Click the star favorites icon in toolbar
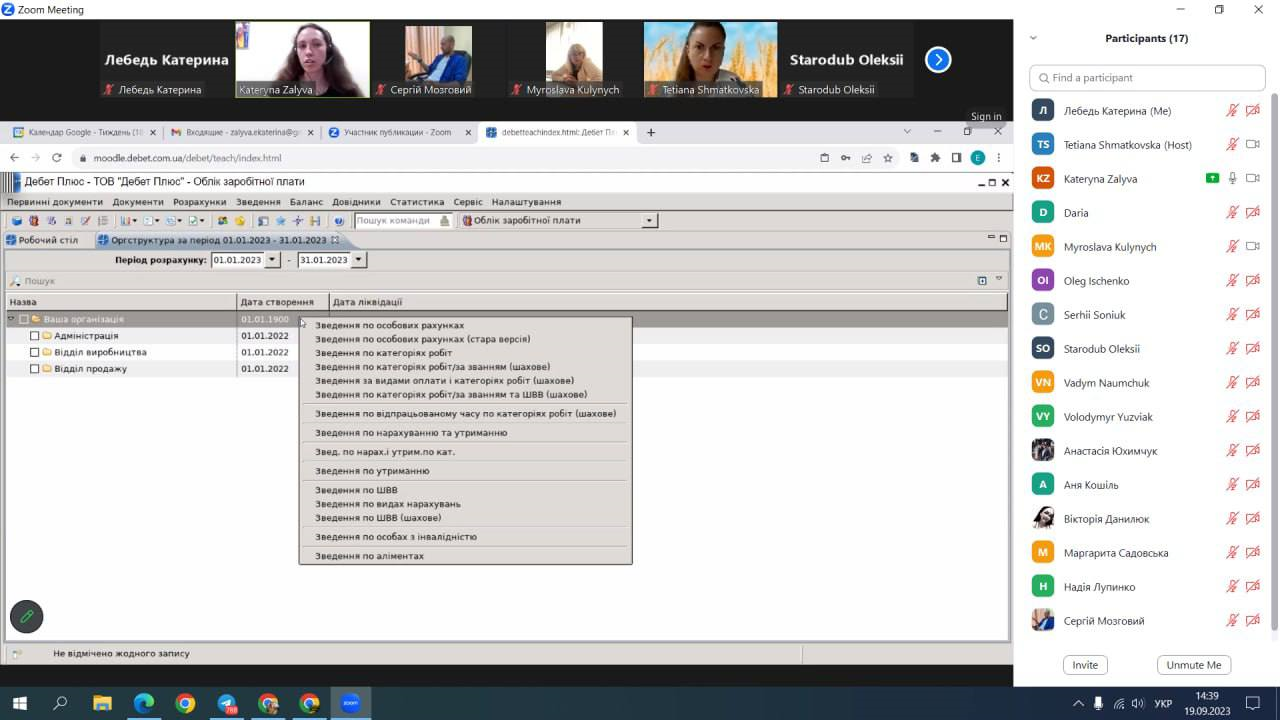 coord(280,221)
